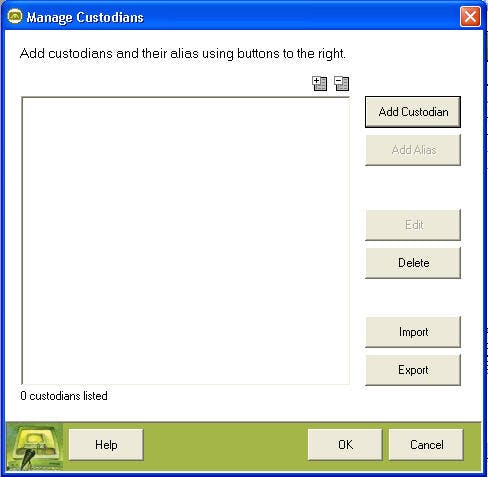Confirm changes with OK
The image size is (488, 477).
tap(345, 445)
